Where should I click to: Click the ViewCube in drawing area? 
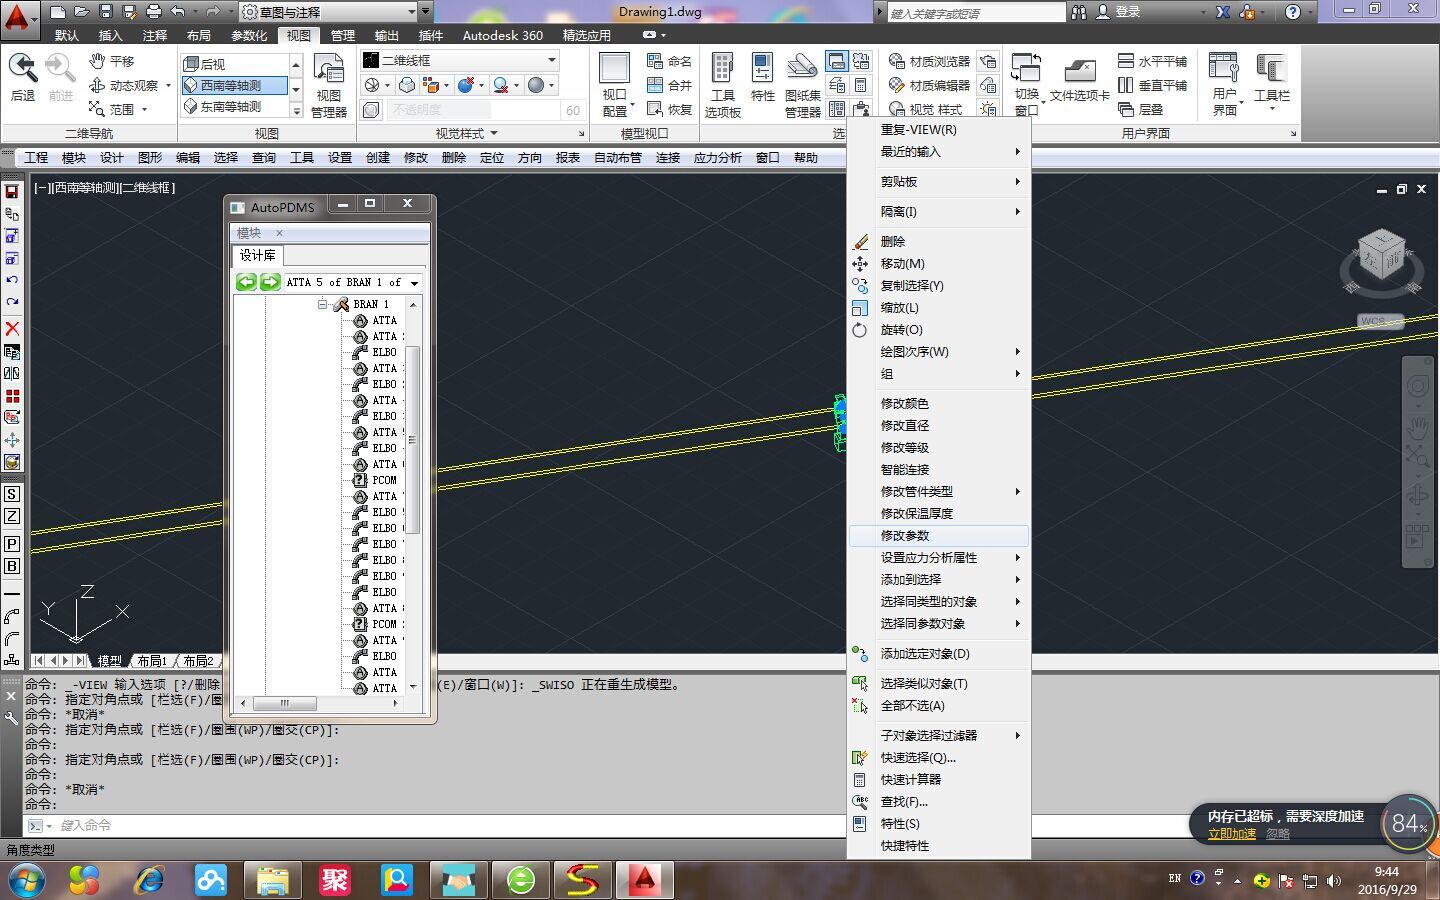point(1381,256)
